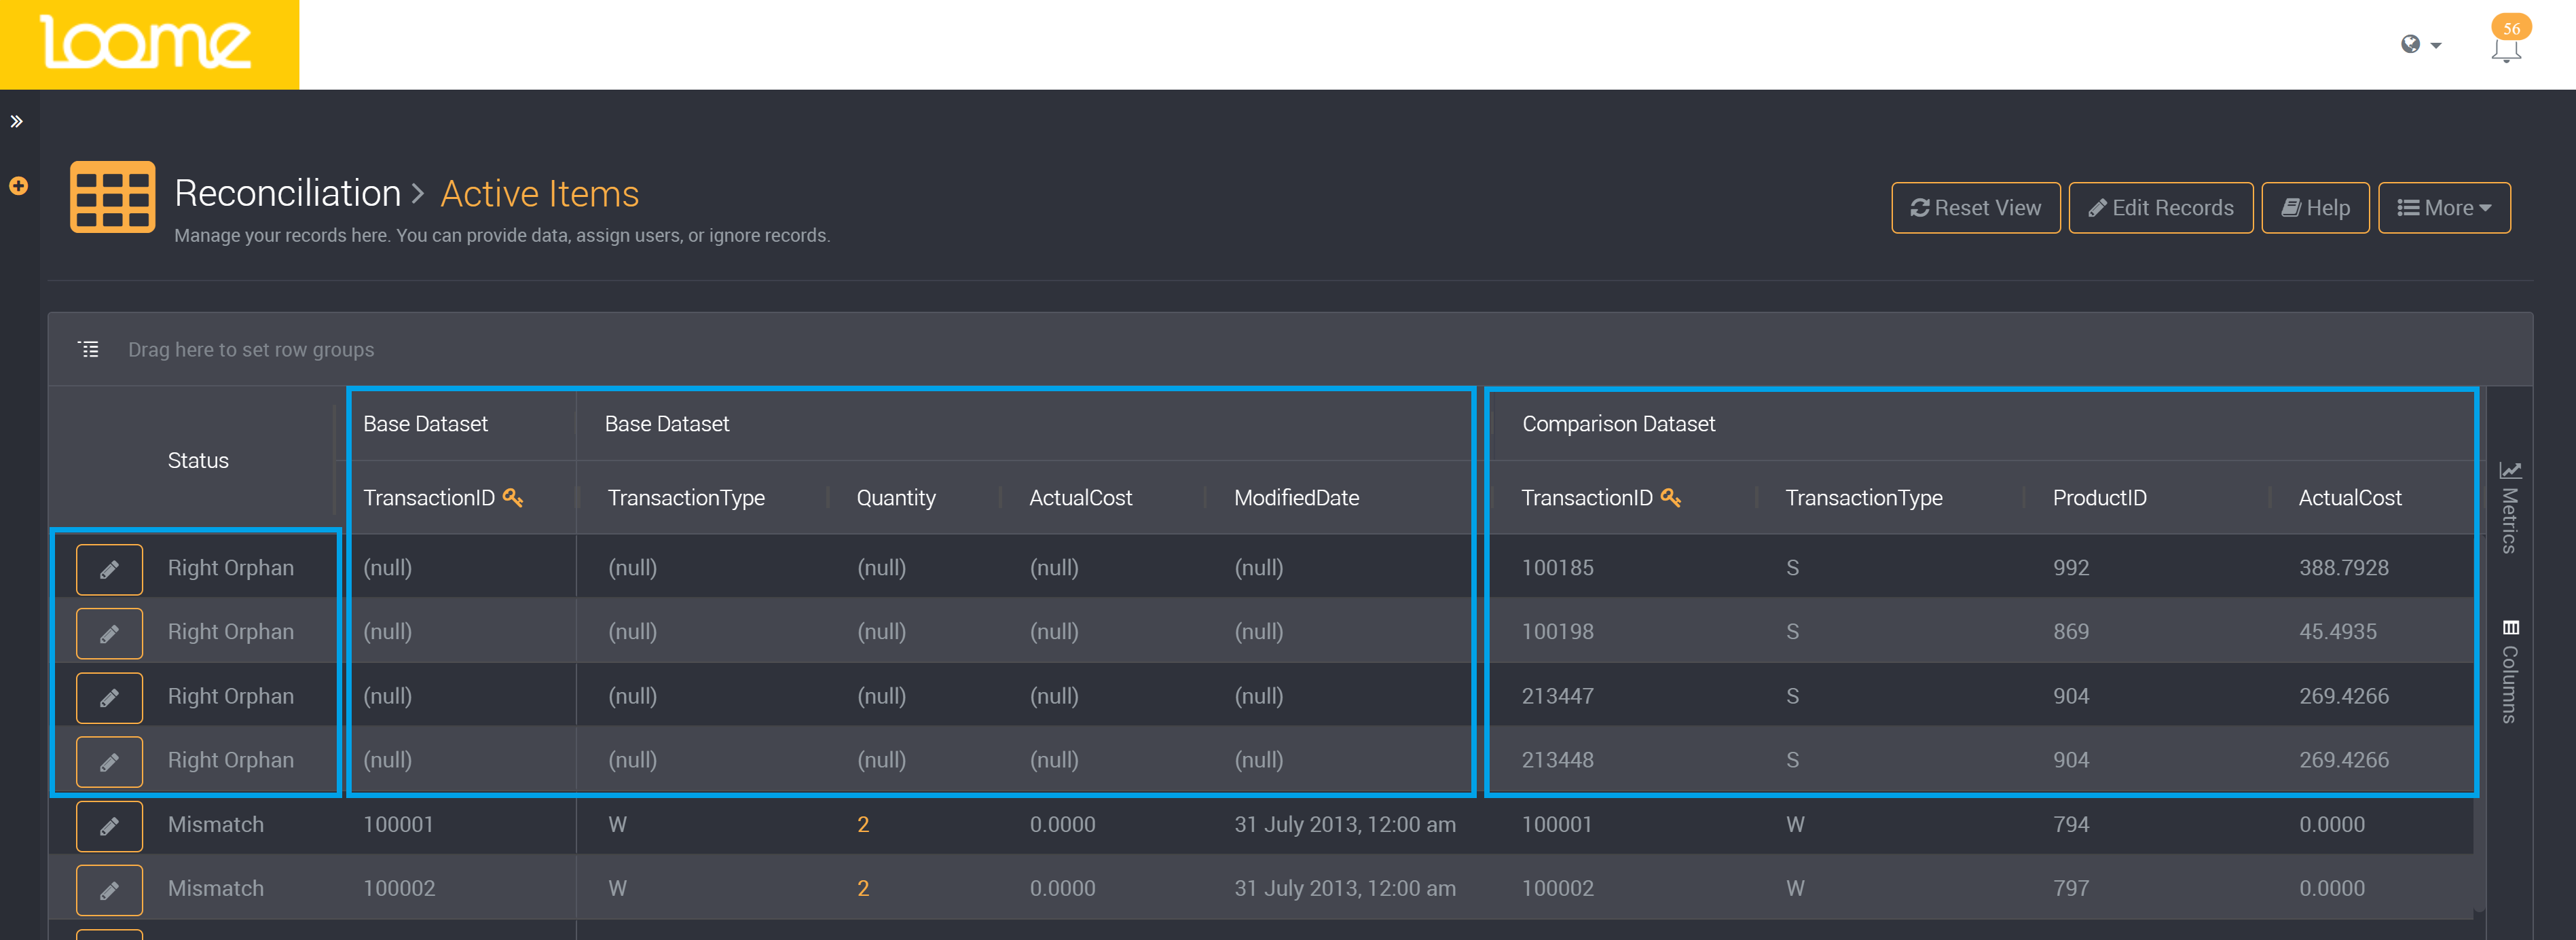Click the Reset View button
This screenshot has width=2576, height=940.
[x=1975, y=208]
